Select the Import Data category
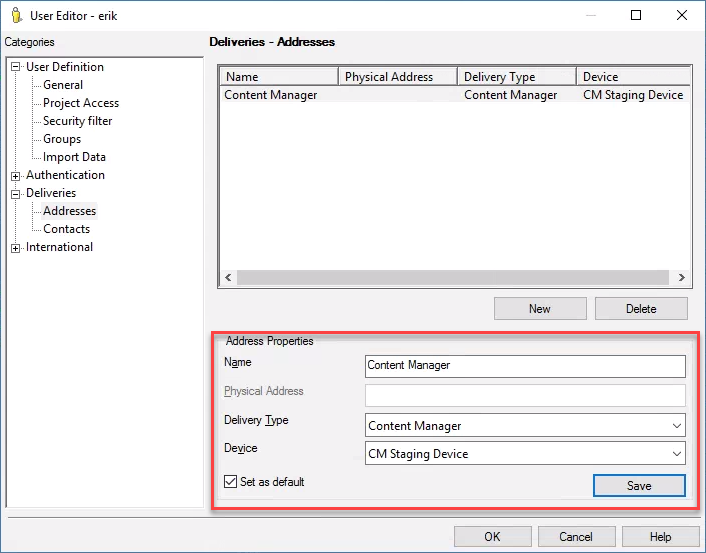Screen dimensions: 706x553 [74, 157]
